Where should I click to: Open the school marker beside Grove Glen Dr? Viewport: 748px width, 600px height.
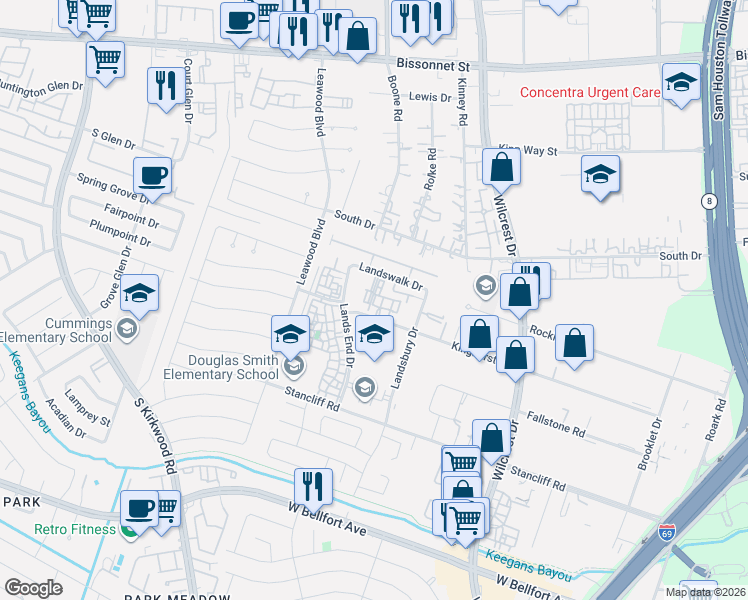point(139,293)
